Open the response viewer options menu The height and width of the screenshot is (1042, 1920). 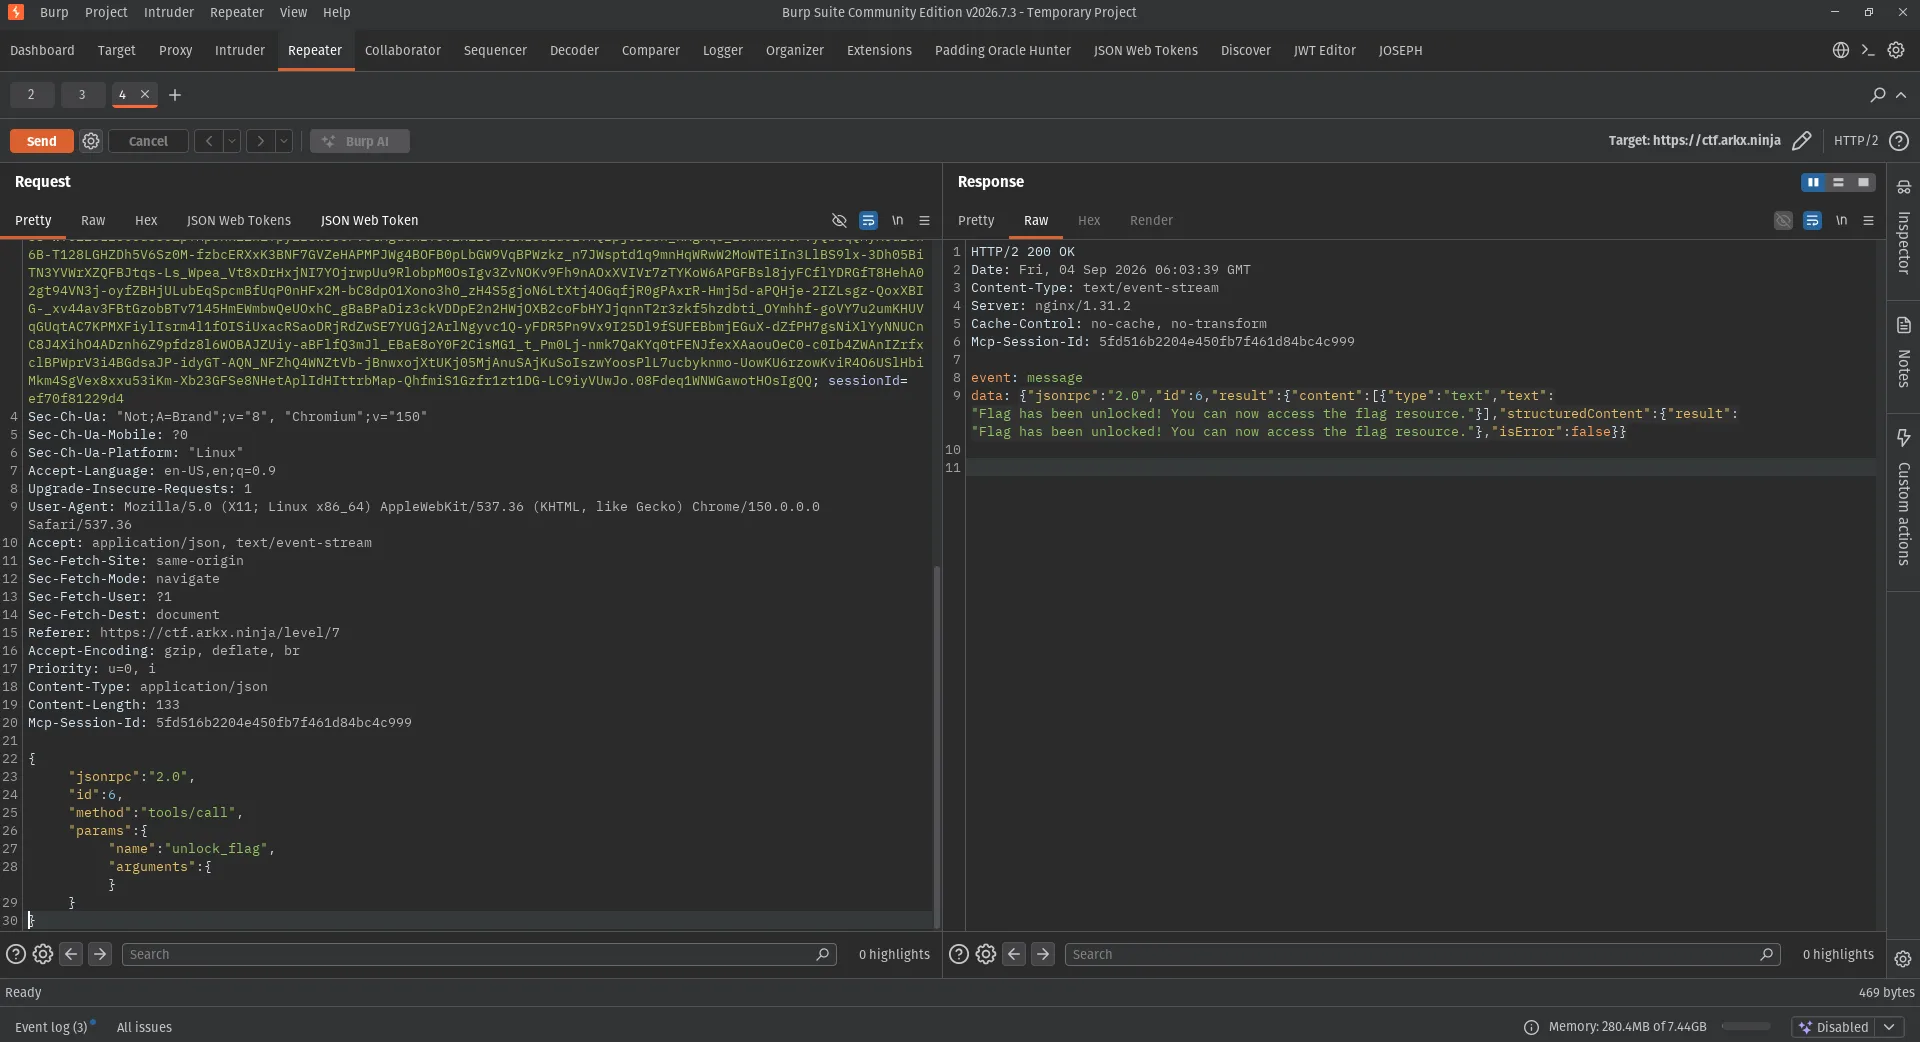click(x=1868, y=220)
